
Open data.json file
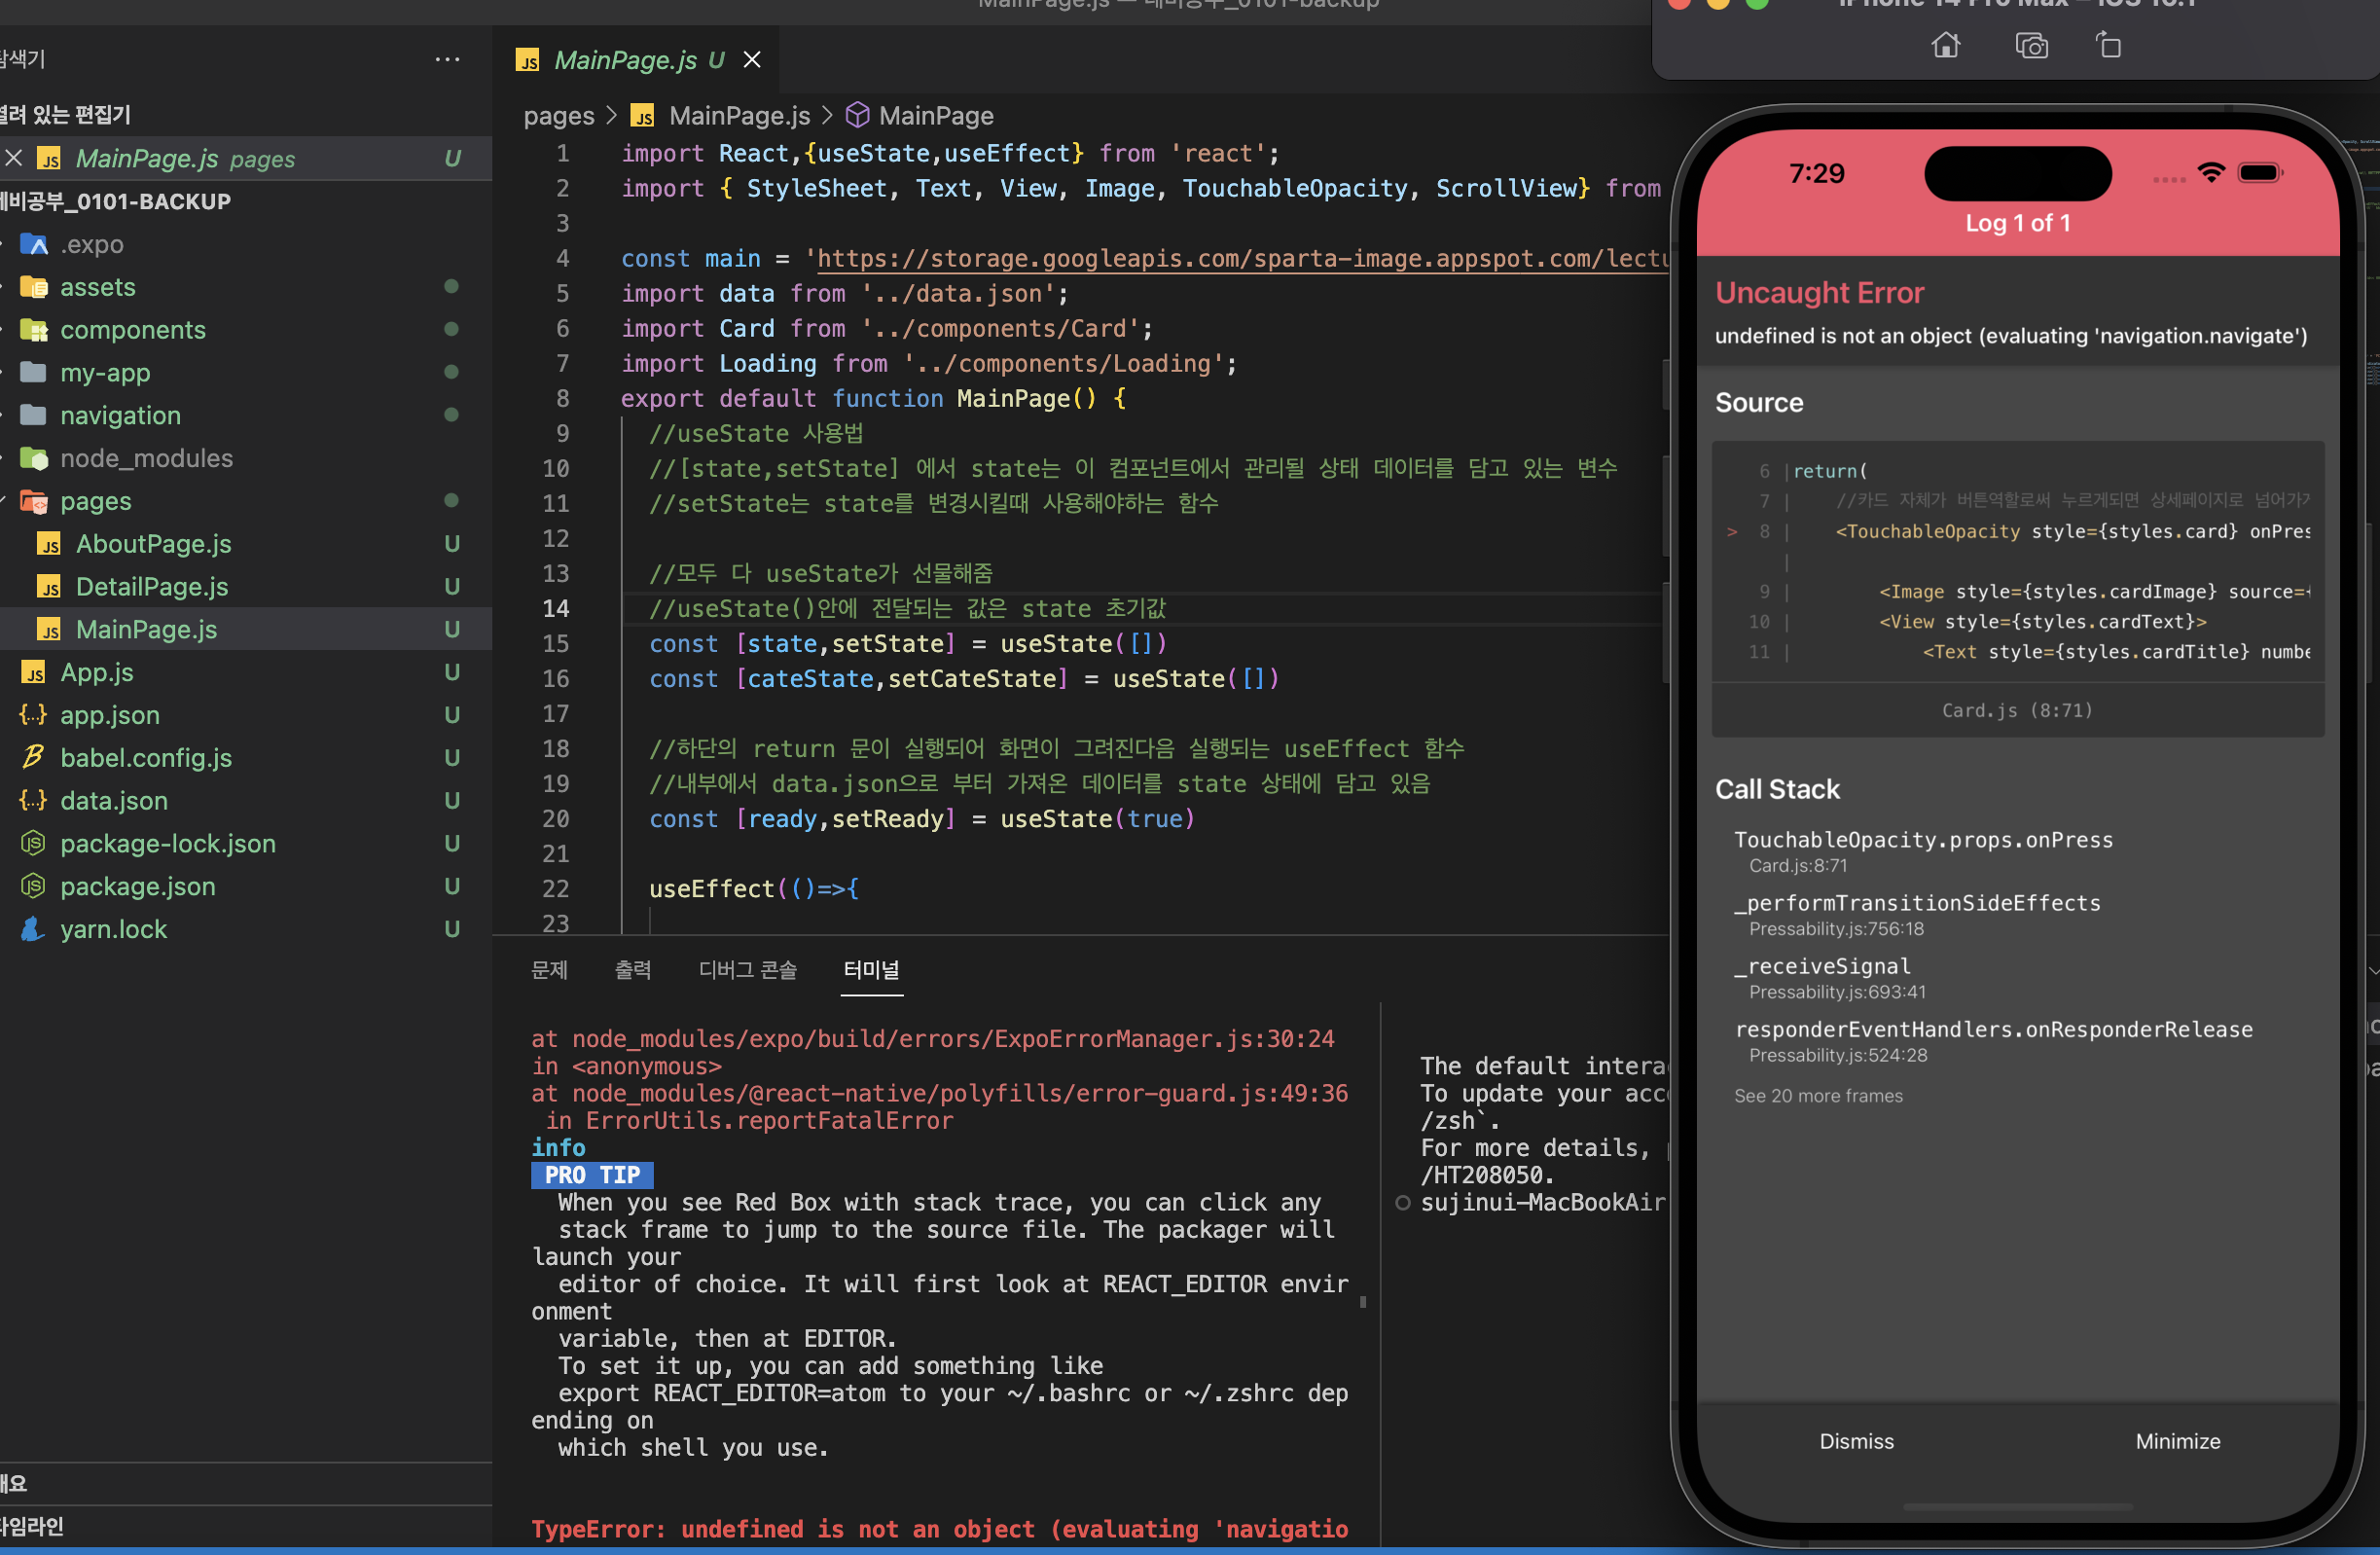tap(114, 801)
